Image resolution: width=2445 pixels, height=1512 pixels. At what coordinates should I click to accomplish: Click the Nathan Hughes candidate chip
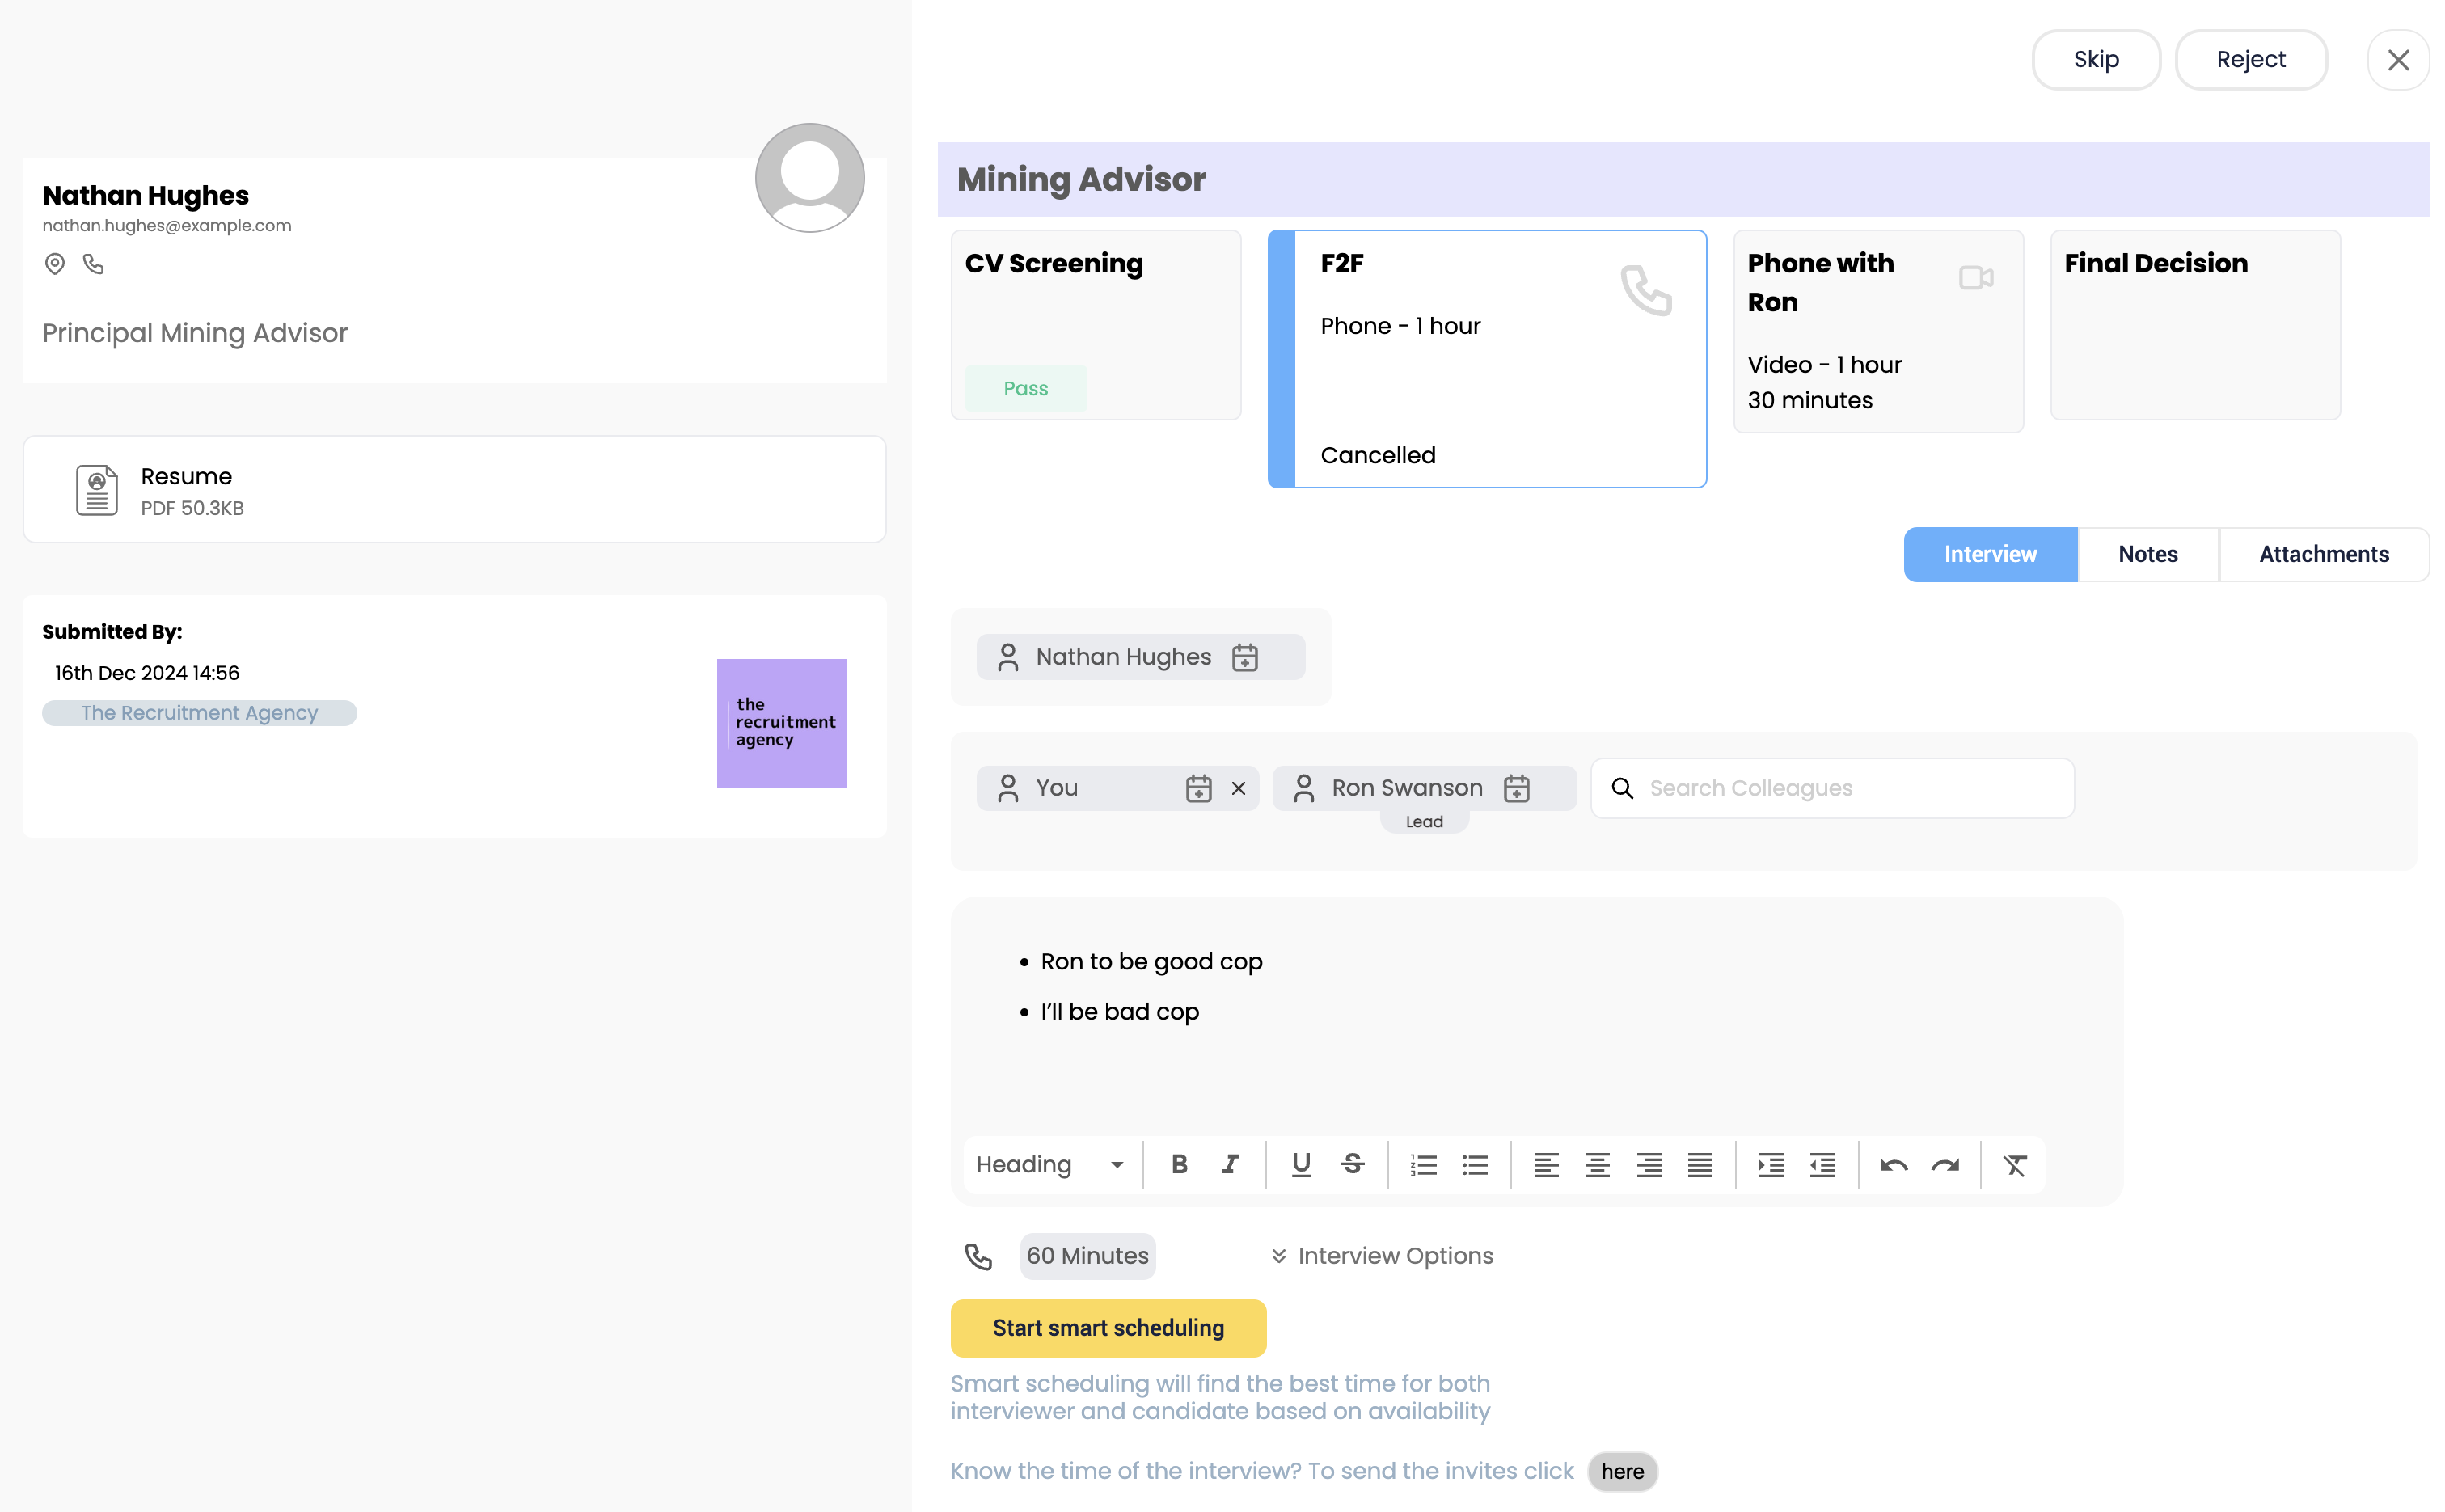[x=1141, y=657]
